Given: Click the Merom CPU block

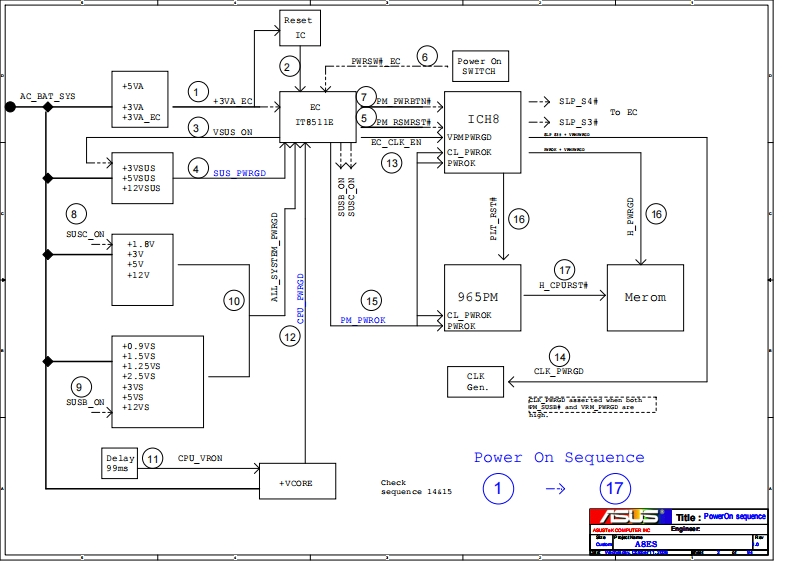Looking at the screenshot, I should (645, 297).
